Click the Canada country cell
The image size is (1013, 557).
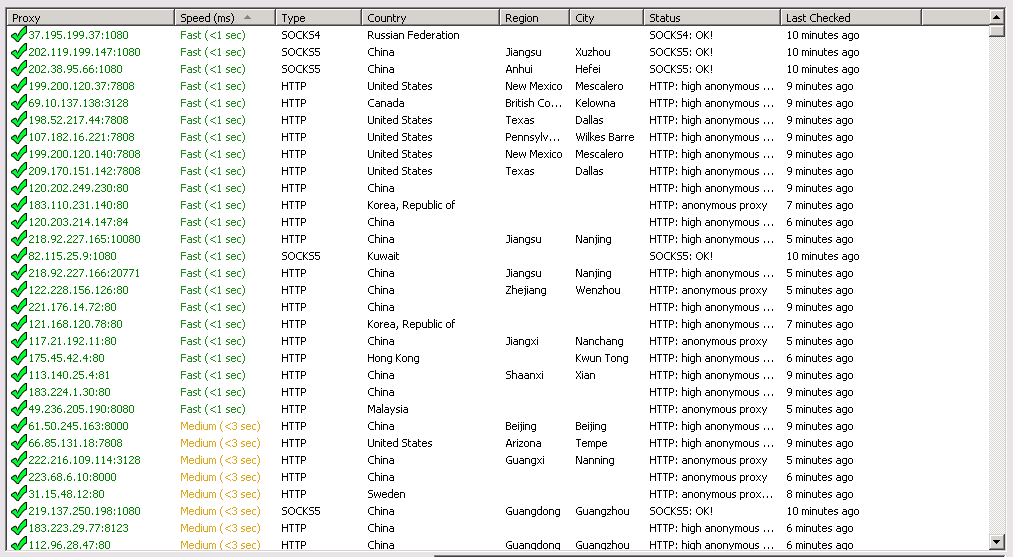(x=386, y=103)
